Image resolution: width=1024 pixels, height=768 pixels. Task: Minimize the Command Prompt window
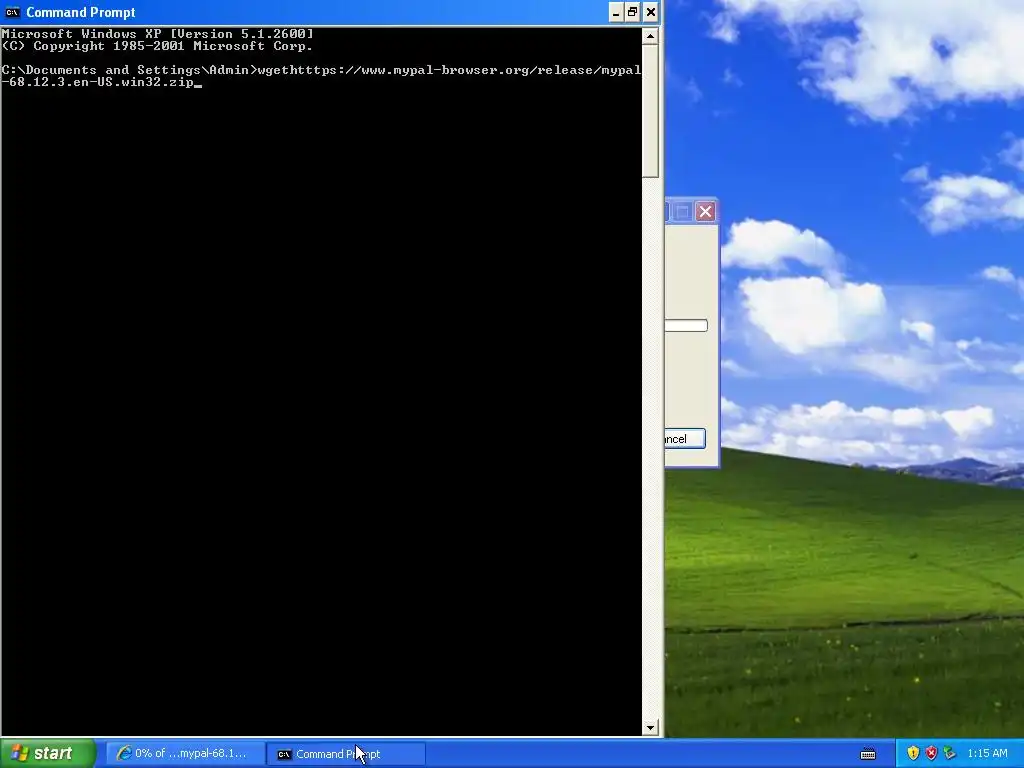click(615, 12)
